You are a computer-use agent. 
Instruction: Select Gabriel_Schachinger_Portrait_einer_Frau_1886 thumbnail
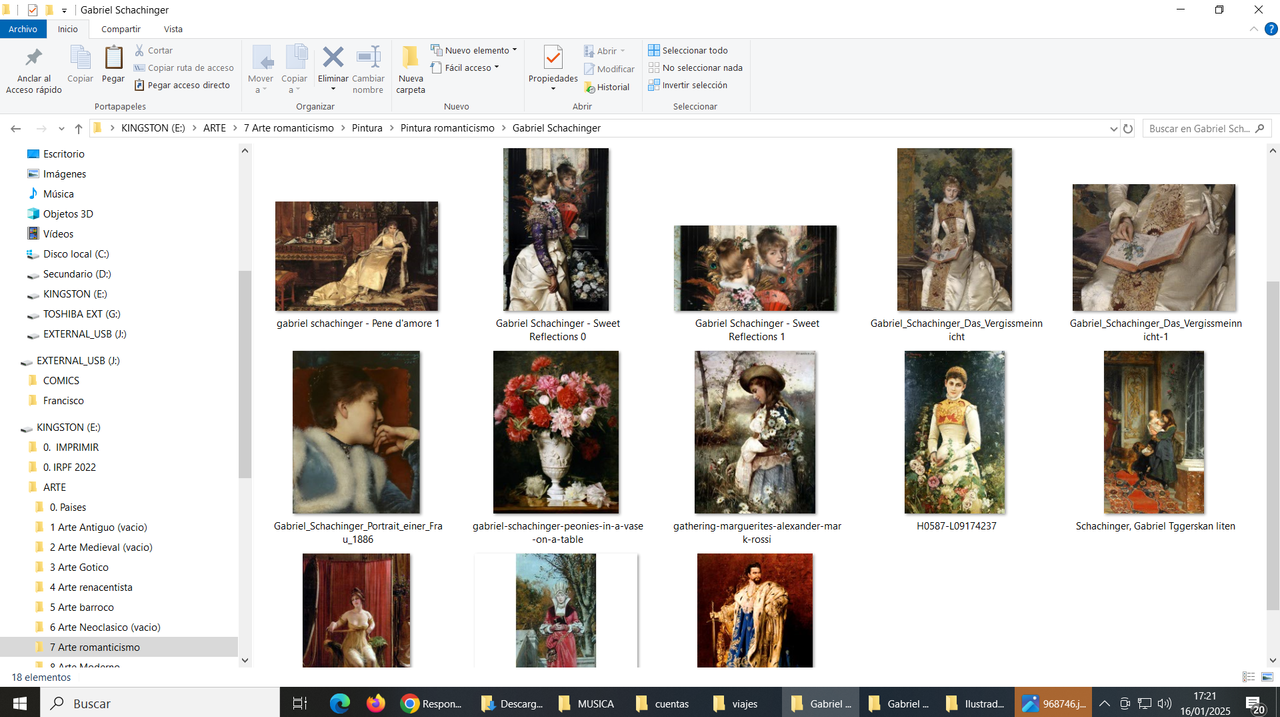click(x=356, y=432)
